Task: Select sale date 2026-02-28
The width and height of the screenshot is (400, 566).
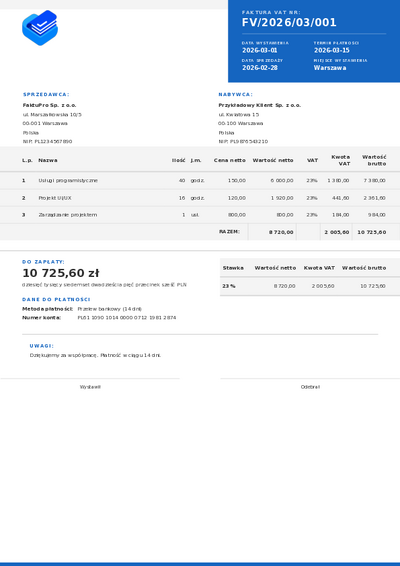Action: coord(260,68)
